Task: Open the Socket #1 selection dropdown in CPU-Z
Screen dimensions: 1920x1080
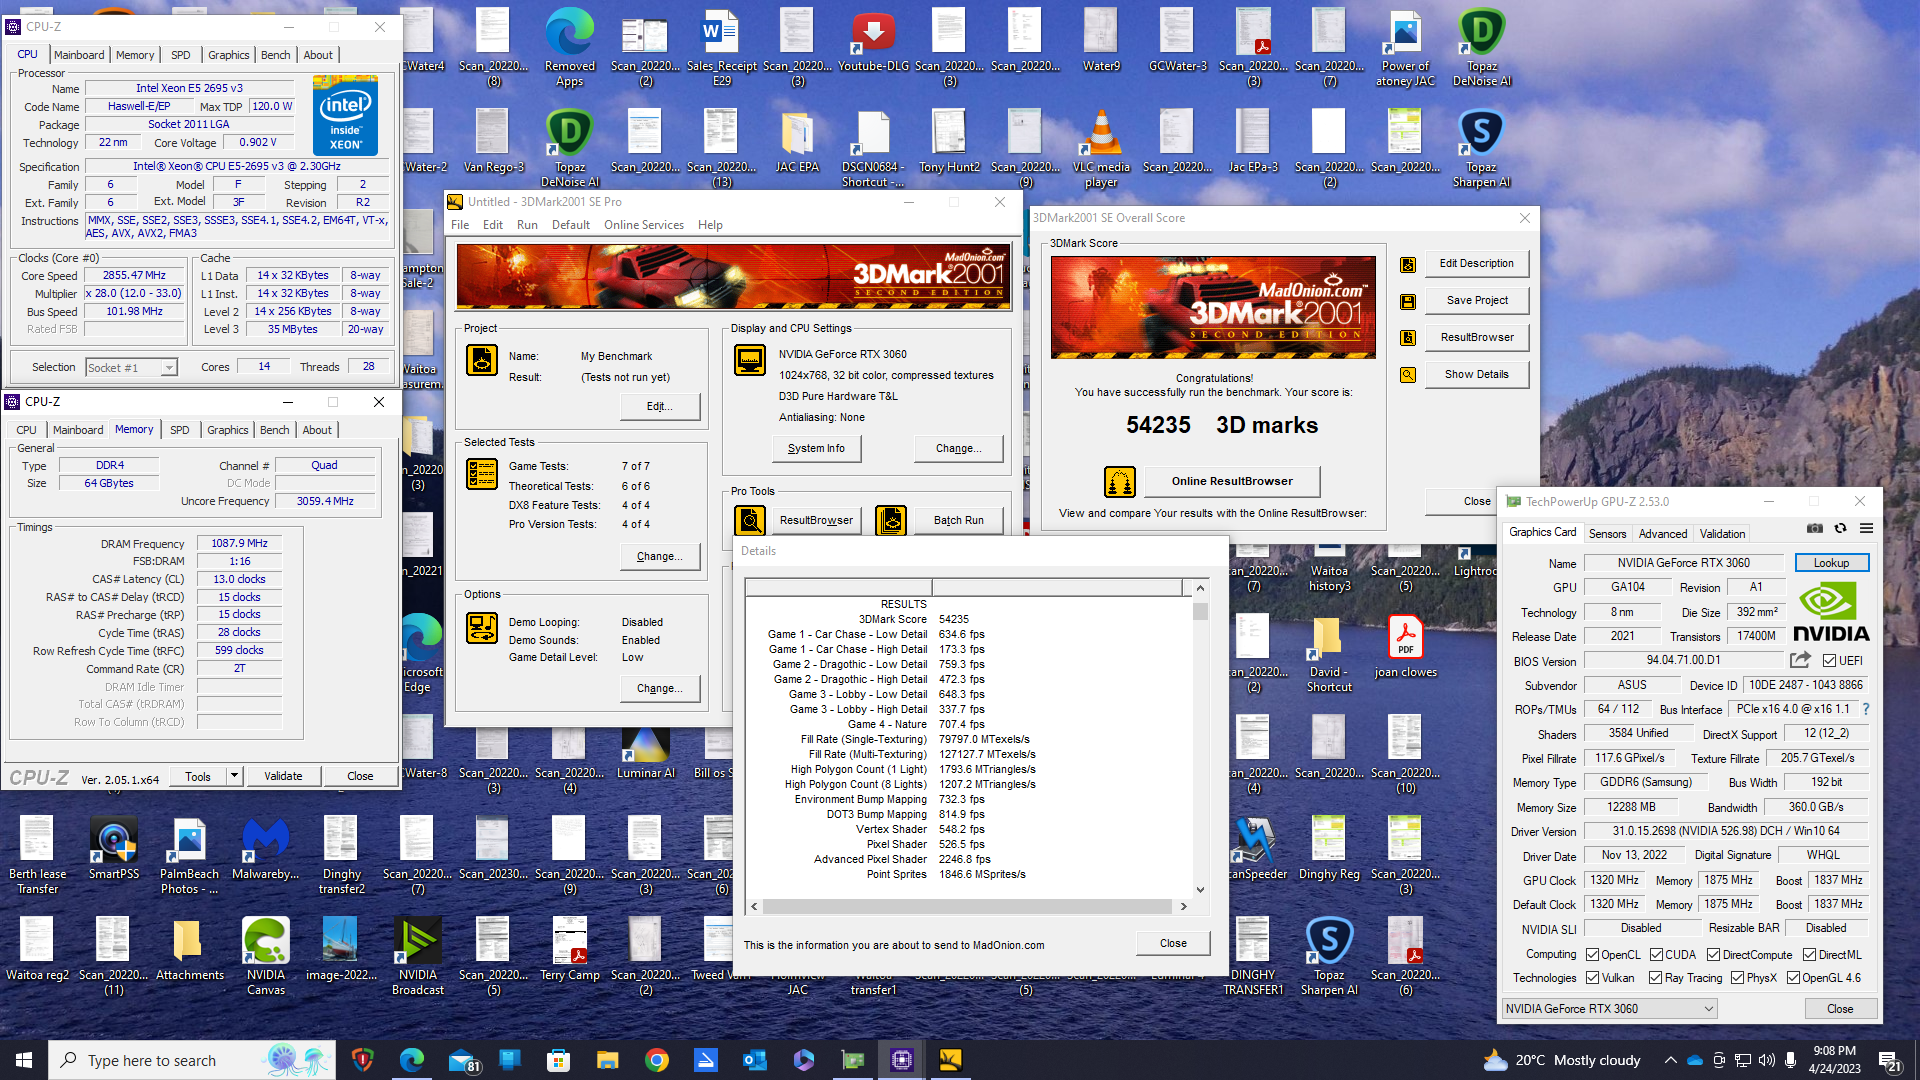Action: pyautogui.click(x=131, y=368)
